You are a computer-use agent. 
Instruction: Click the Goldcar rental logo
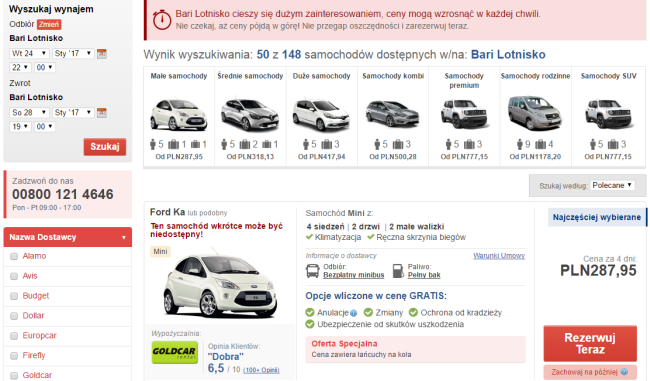[175, 352]
